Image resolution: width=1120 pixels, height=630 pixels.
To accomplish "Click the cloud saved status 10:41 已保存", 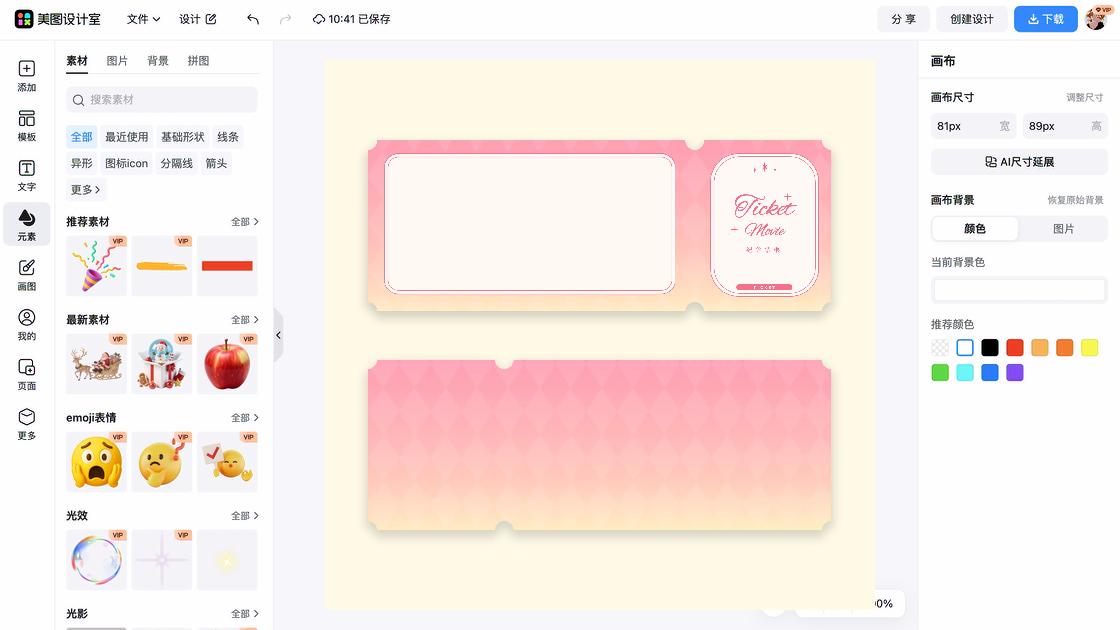I will [x=351, y=19].
